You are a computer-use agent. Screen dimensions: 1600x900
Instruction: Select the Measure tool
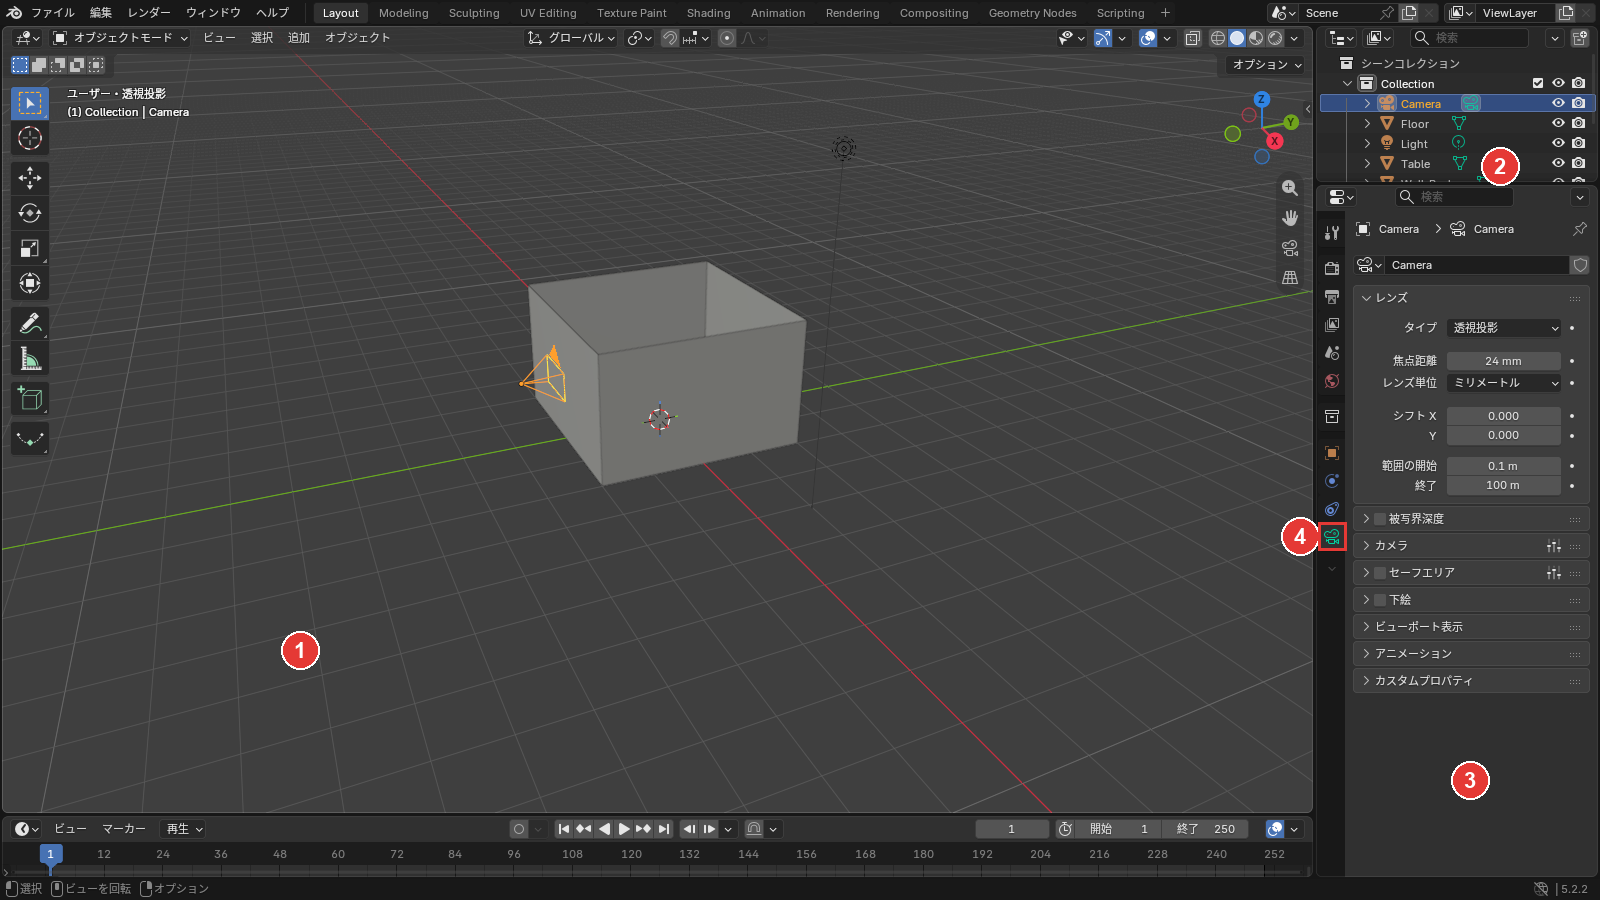pos(30,358)
